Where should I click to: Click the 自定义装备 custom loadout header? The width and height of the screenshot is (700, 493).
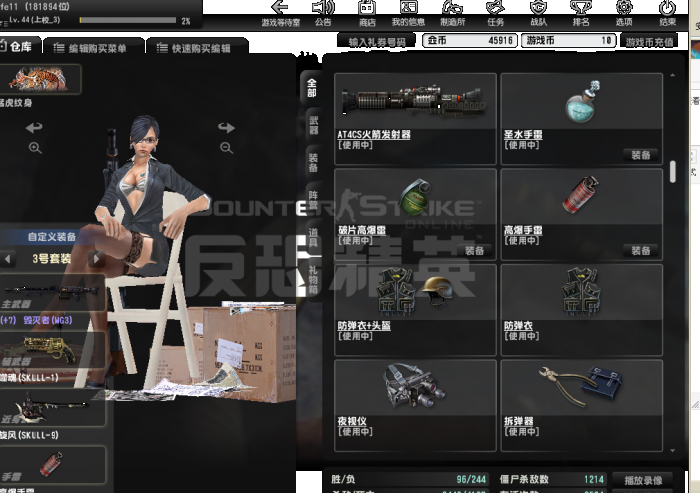coord(52,237)
